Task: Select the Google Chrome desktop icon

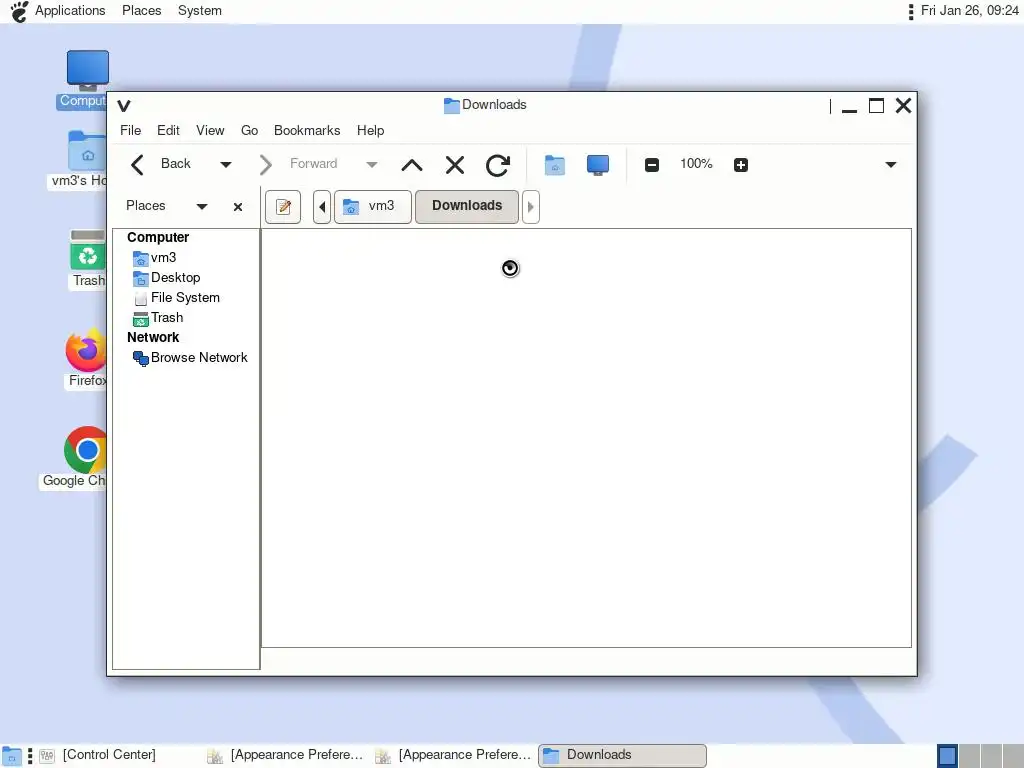Action: click(74, 458)
